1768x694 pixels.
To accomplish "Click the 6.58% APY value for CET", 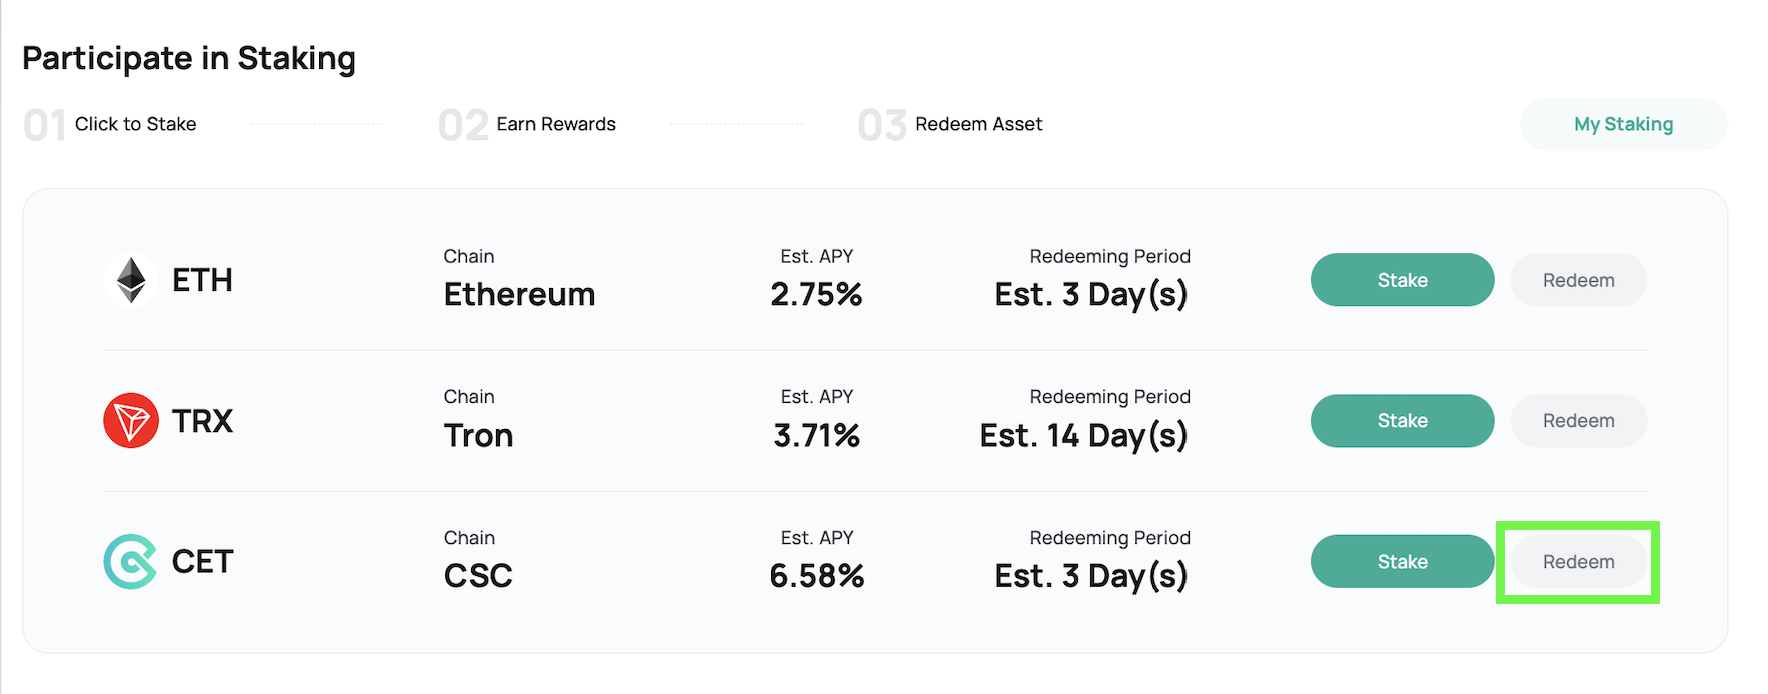I will click(816, 576).
